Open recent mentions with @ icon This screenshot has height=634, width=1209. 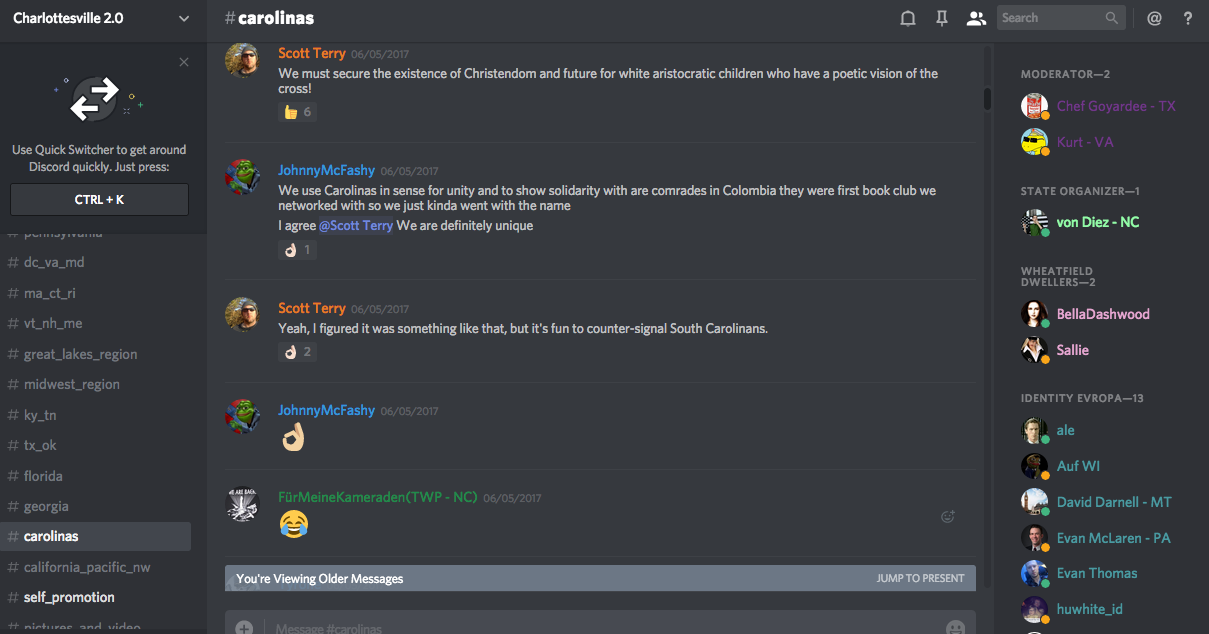coord(1154,18)
